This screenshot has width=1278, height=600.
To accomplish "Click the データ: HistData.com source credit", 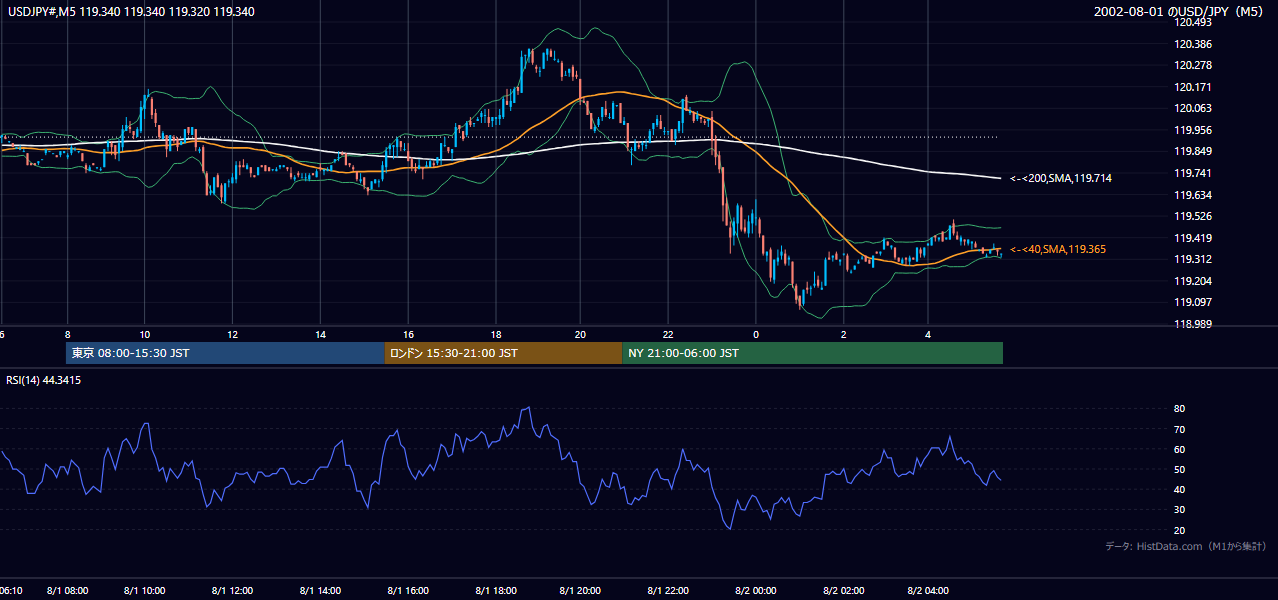I will coord(1185,546).
